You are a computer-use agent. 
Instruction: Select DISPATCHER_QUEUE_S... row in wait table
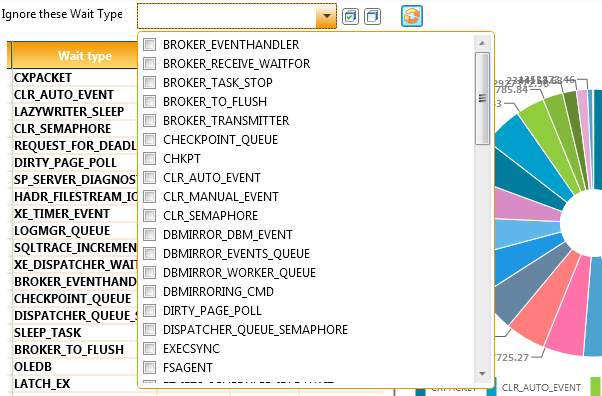pos(75,315)
